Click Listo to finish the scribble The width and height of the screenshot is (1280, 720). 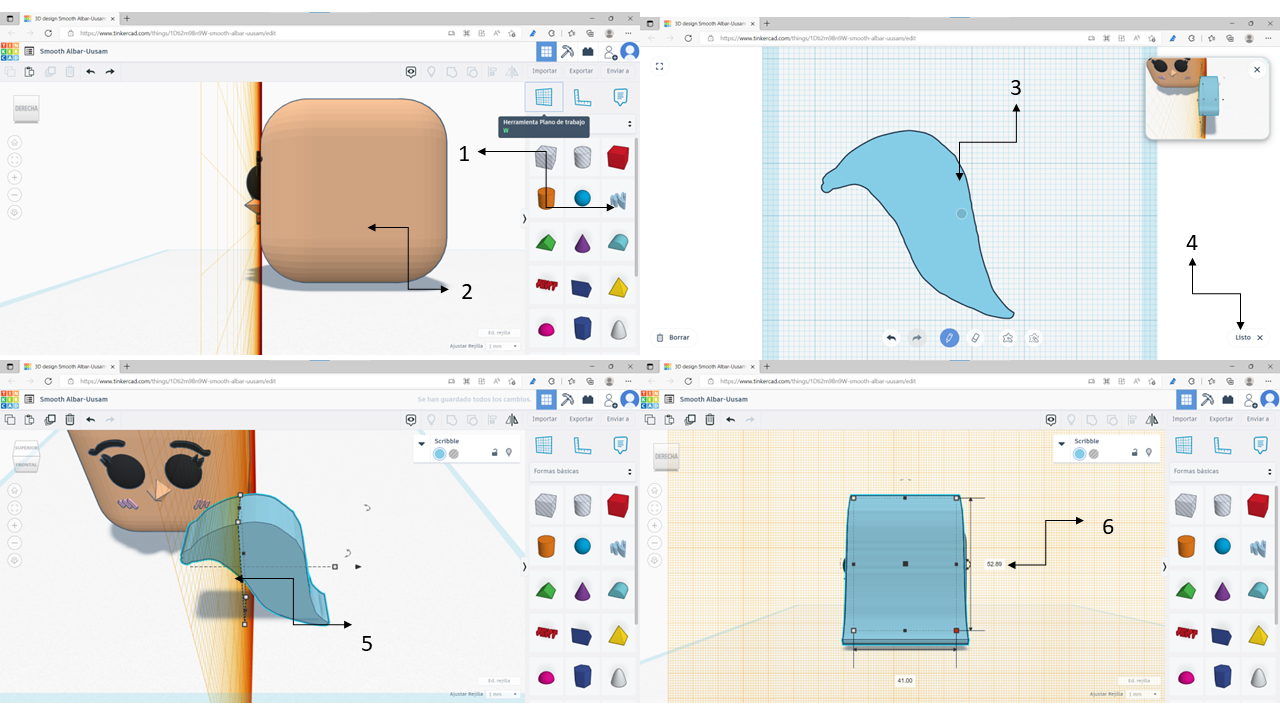[x=1243, y=338]
